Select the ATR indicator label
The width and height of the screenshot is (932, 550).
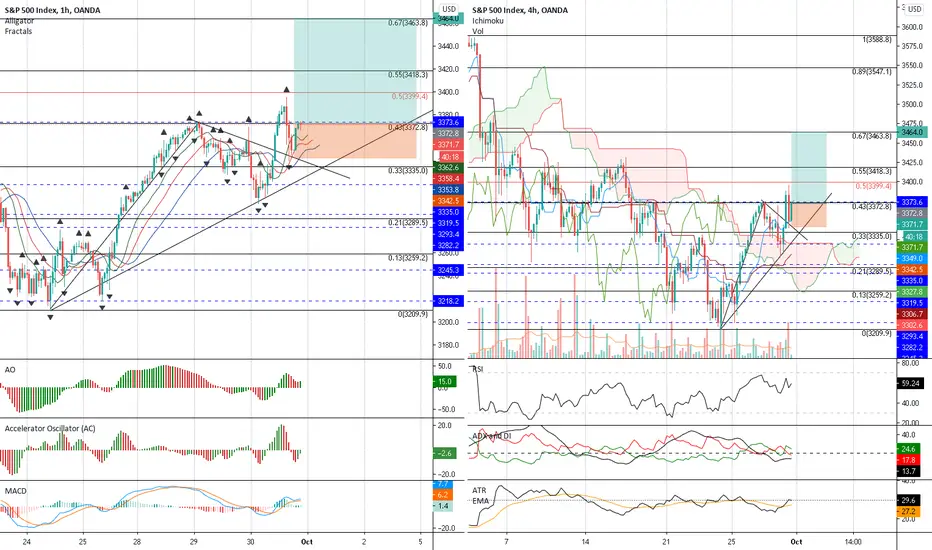point(479,491)
